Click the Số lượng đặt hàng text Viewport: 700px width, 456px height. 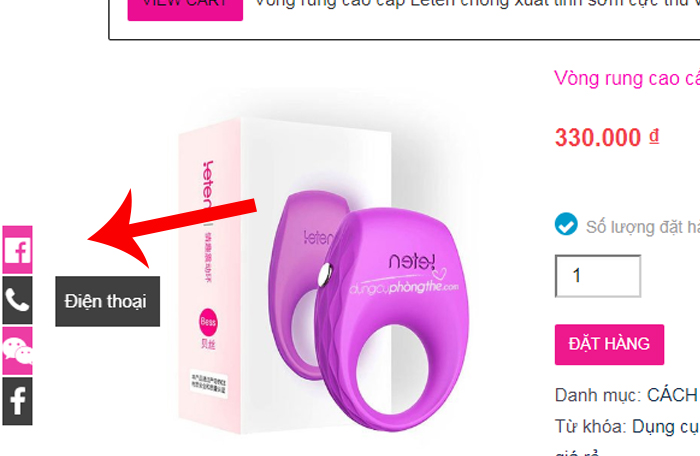click(643, 227)
